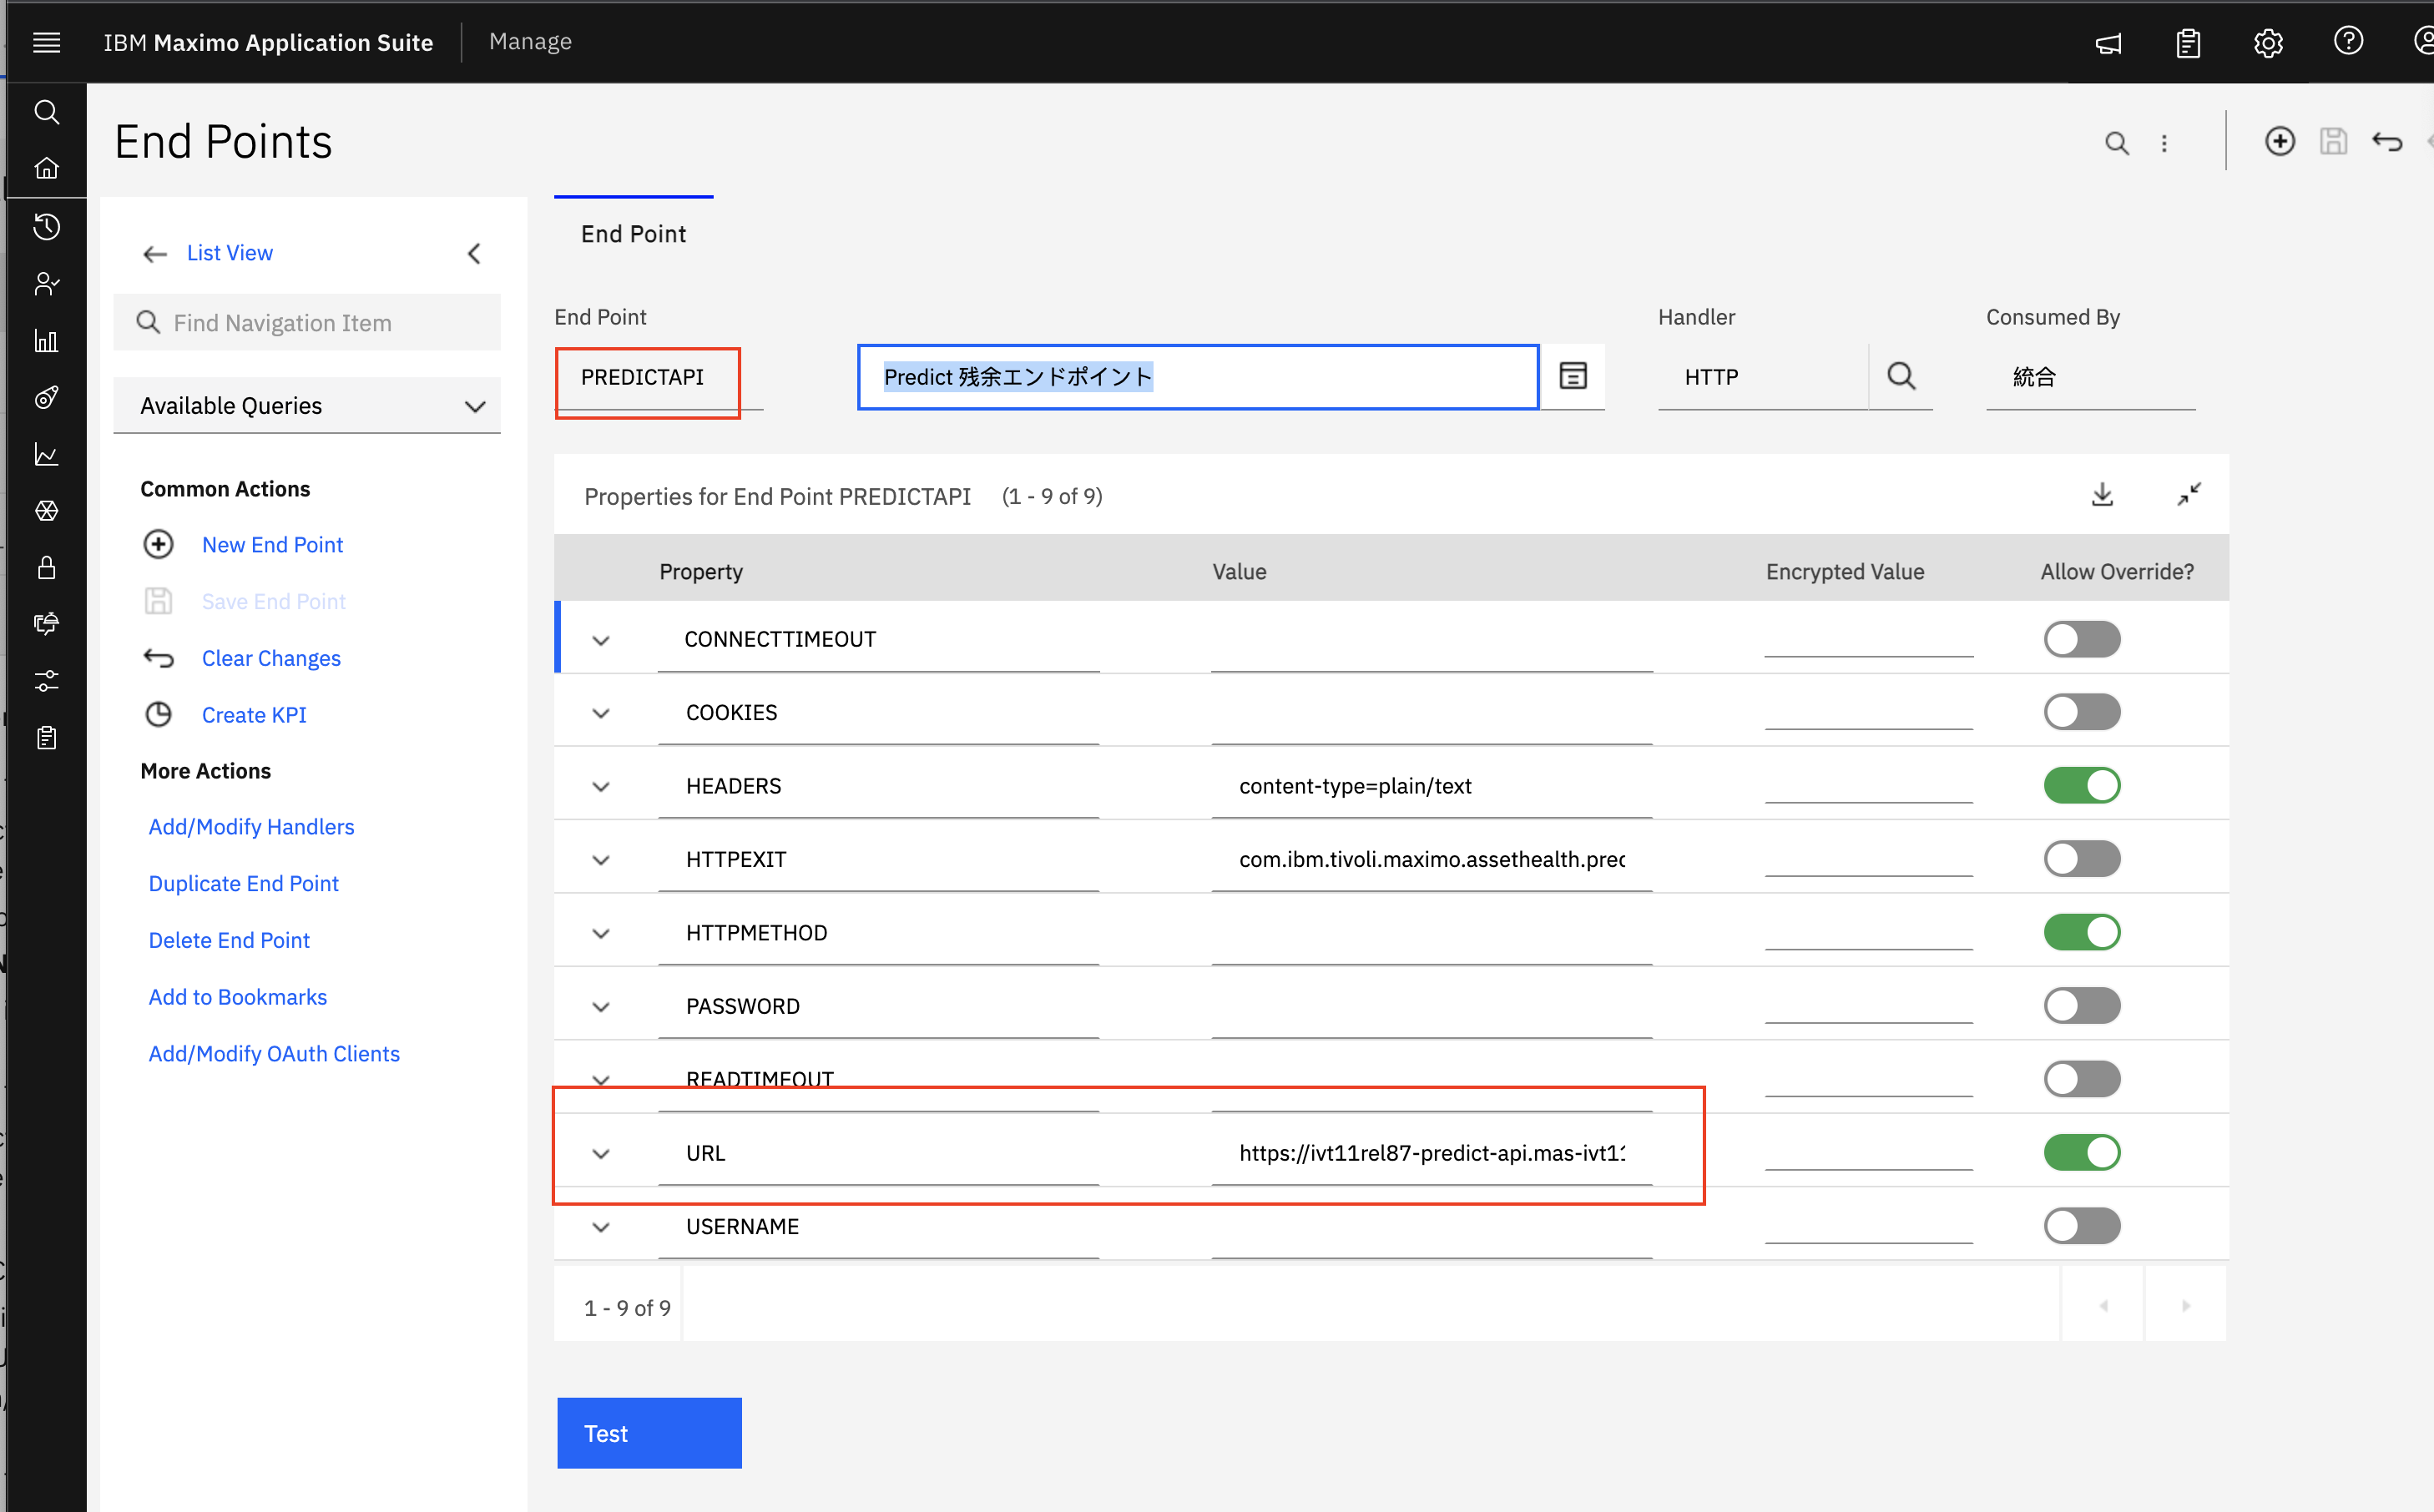This screenshot has height=1512, width=2434.
Task: Open long description icon beside description field
Action: (x=1573, y=376)
